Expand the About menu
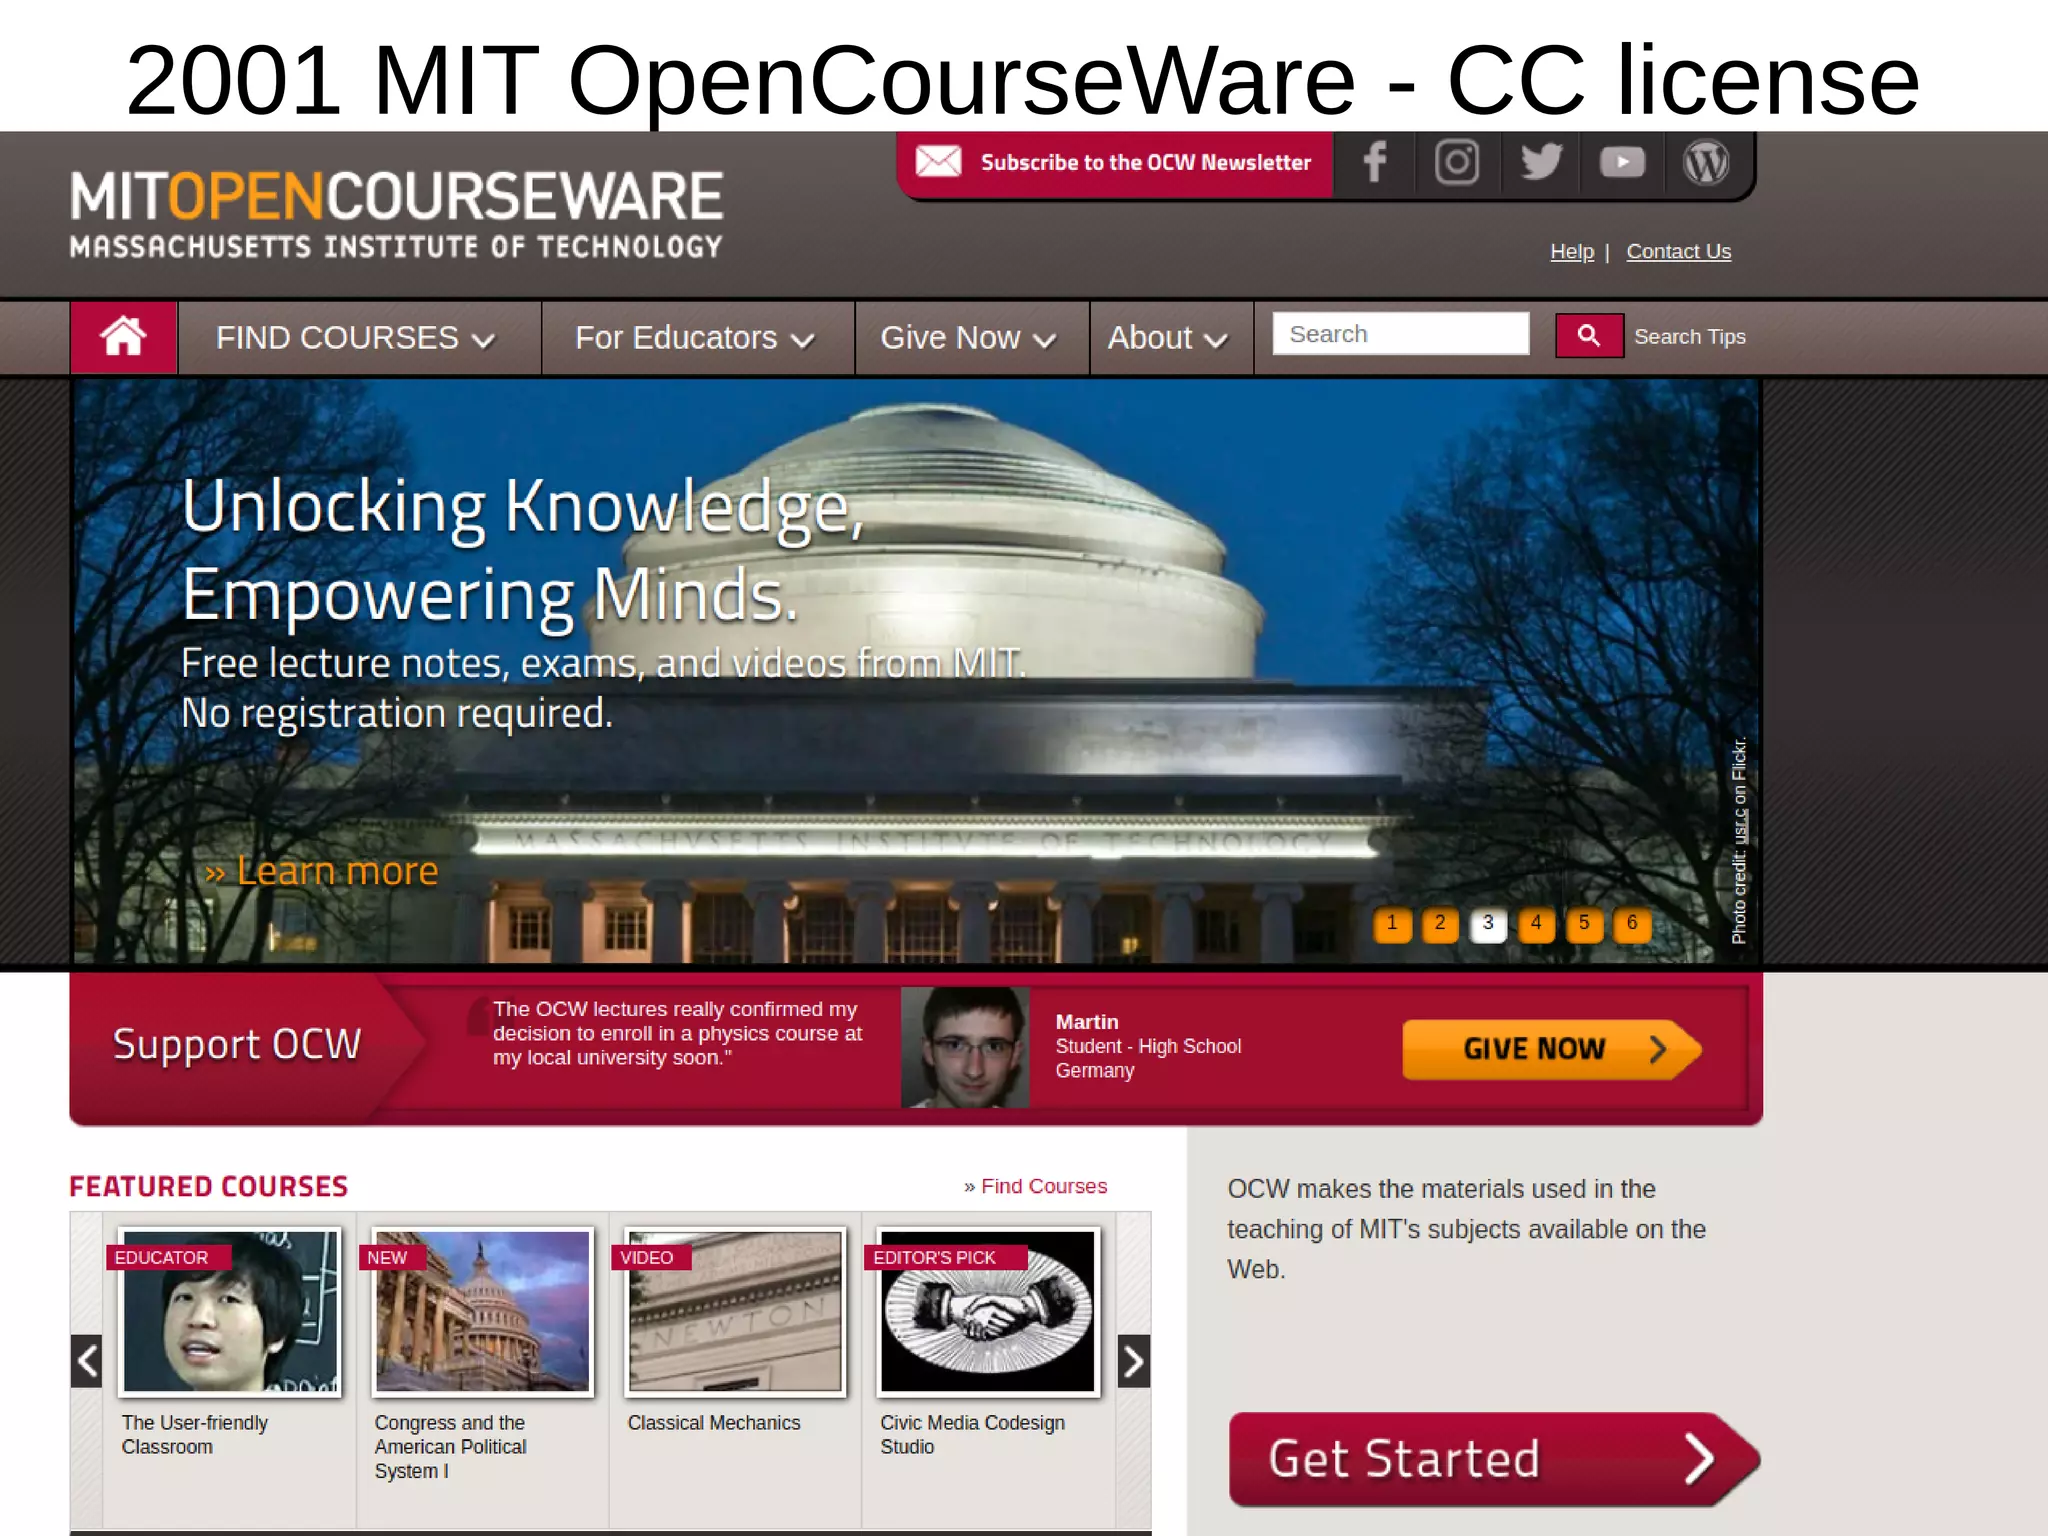 coord(1167,338)
